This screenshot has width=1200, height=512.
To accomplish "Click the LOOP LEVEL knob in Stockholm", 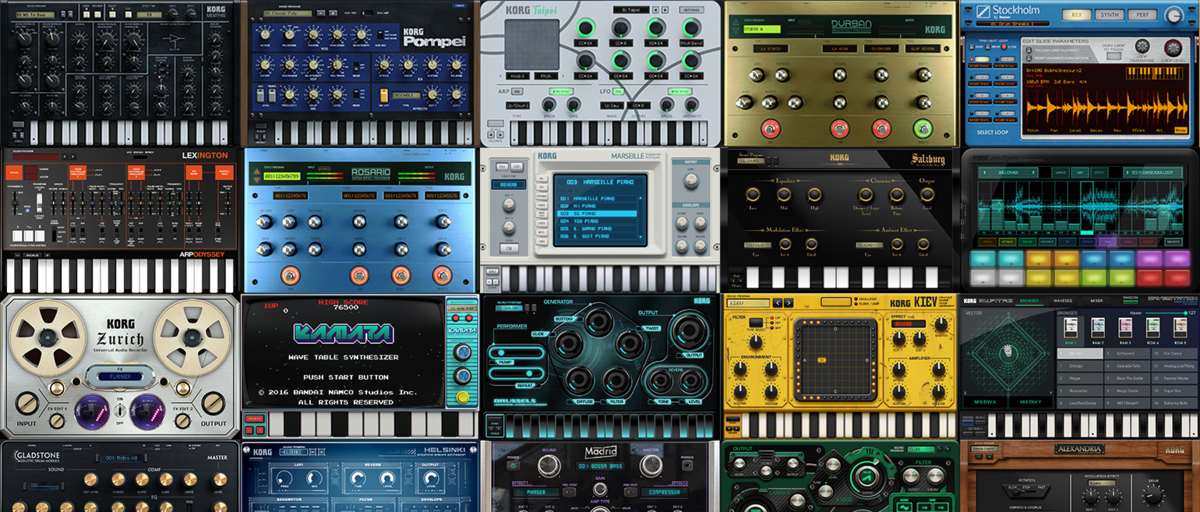I will click(x=1173, y=47).
